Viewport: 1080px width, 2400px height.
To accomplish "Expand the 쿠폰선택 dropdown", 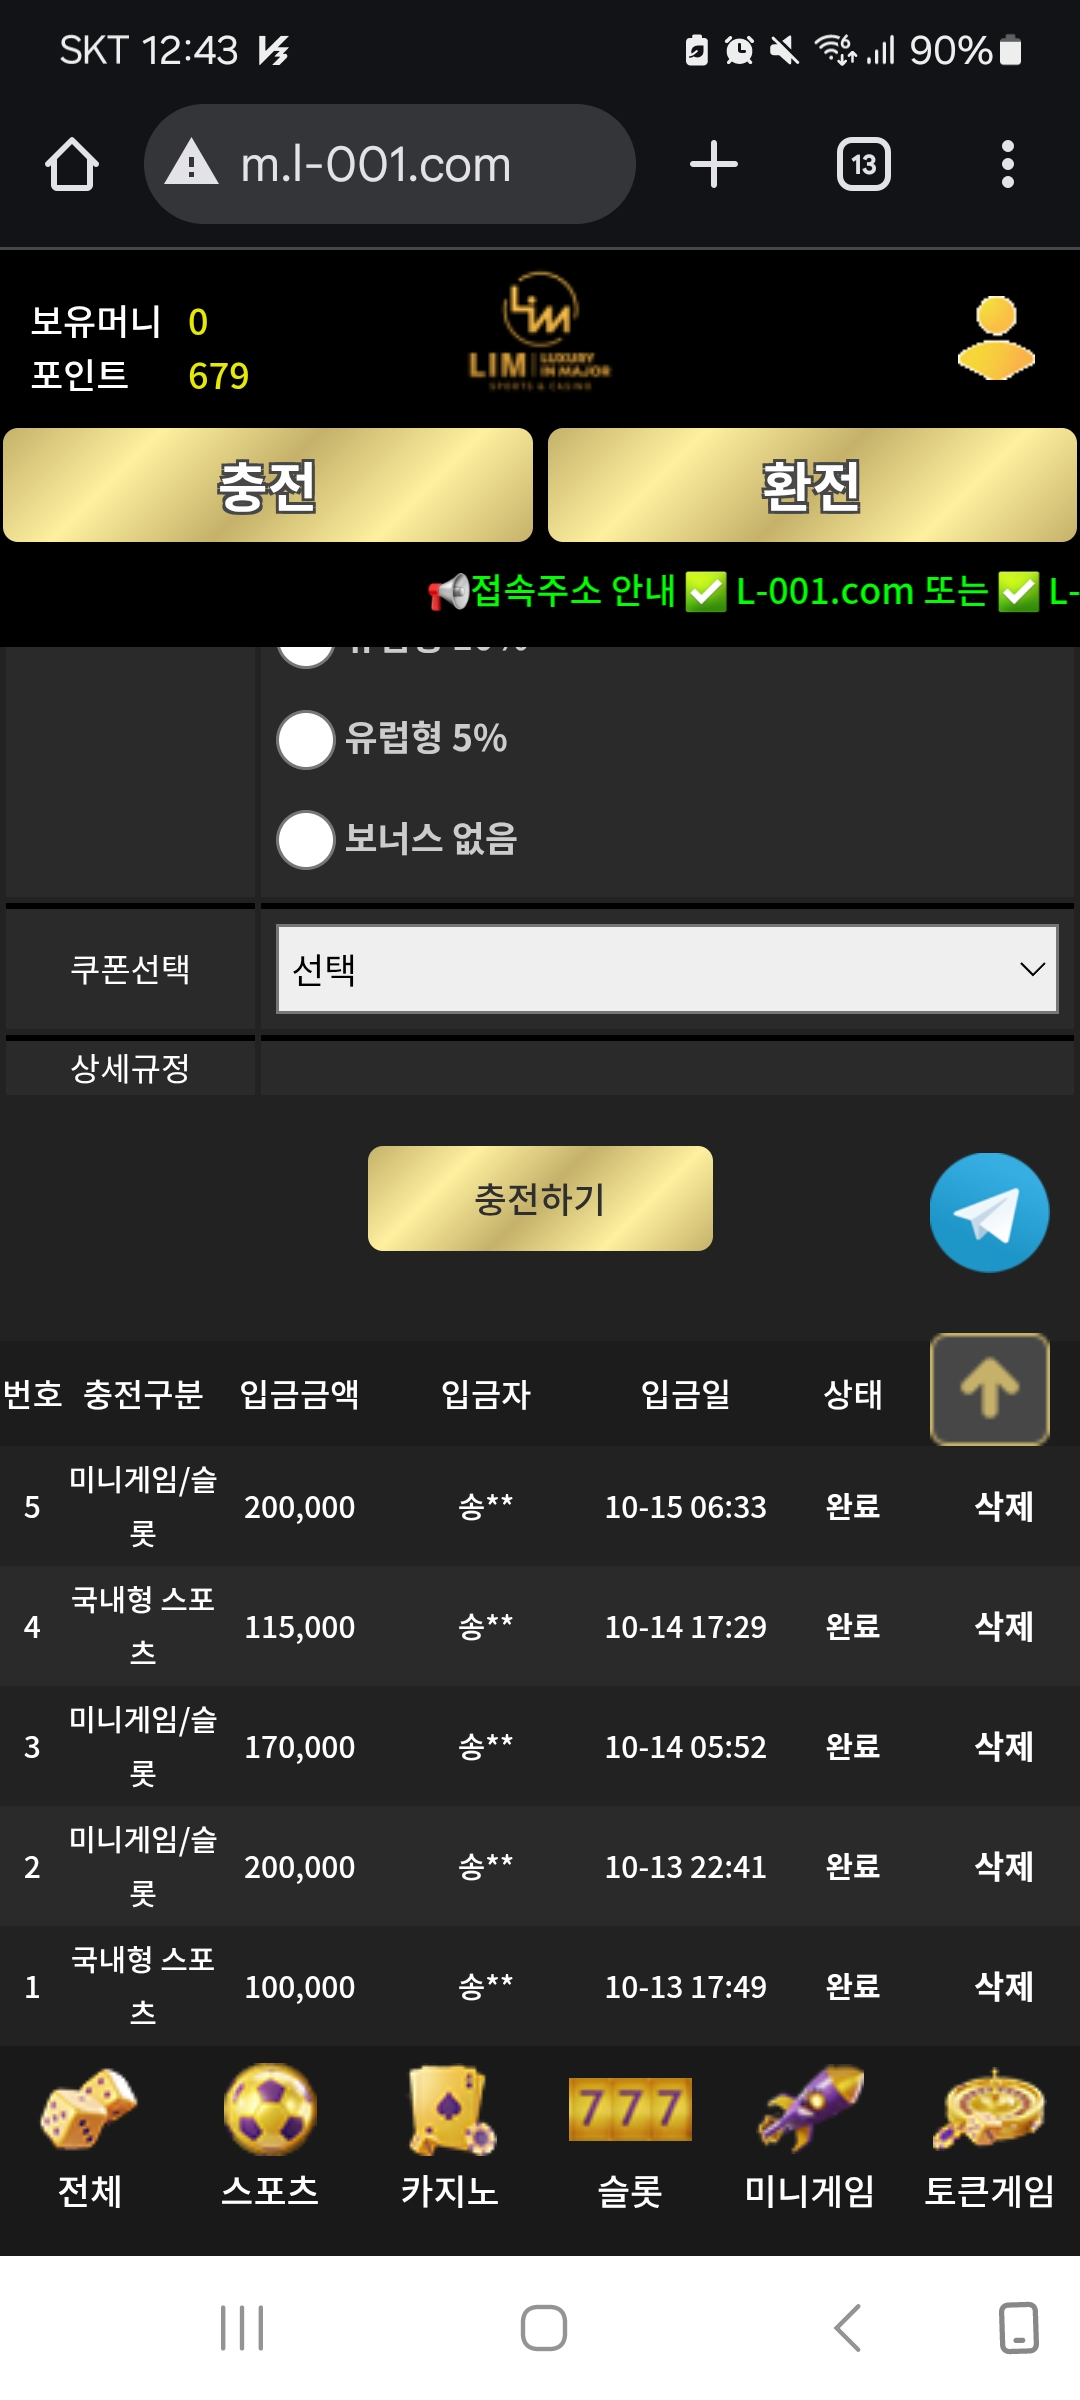I will click(667, 969).
